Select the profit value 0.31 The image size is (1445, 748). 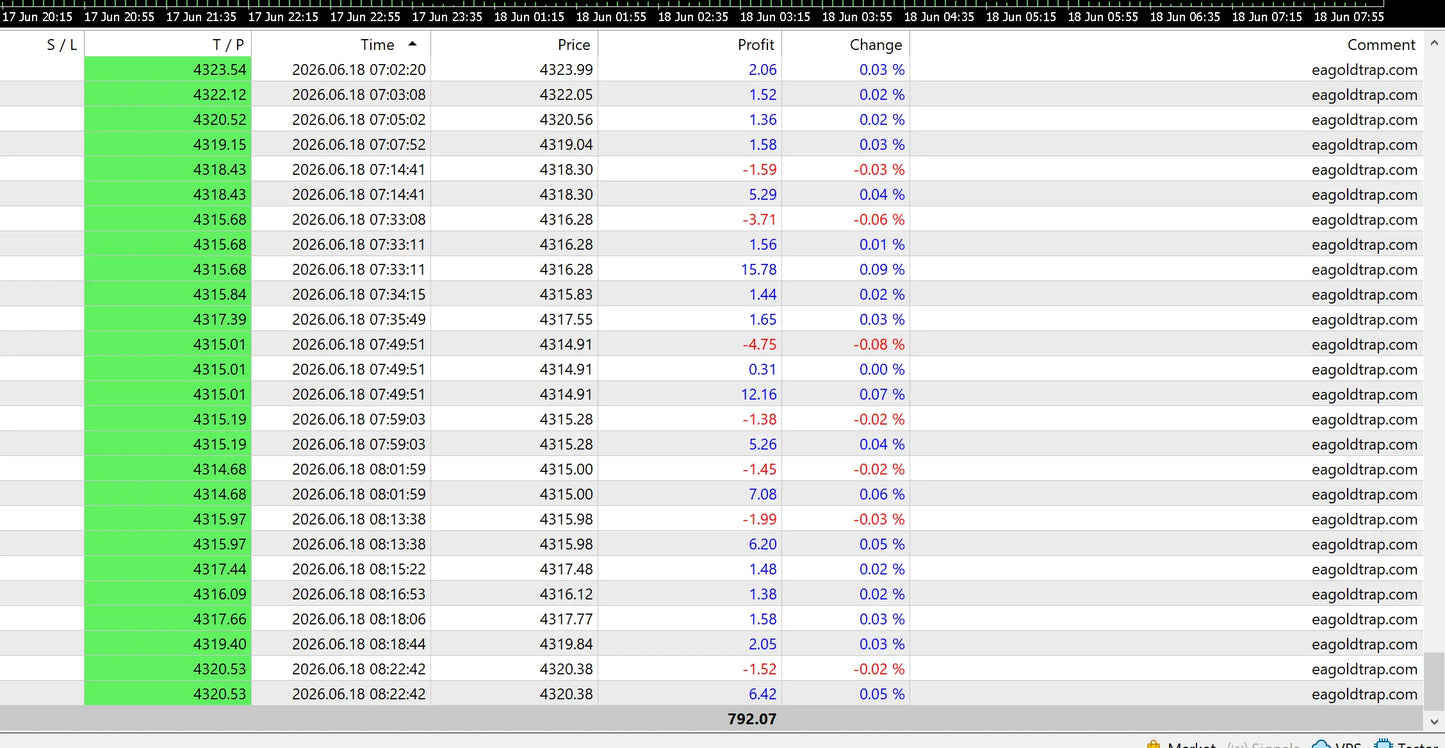click(762, 369)
